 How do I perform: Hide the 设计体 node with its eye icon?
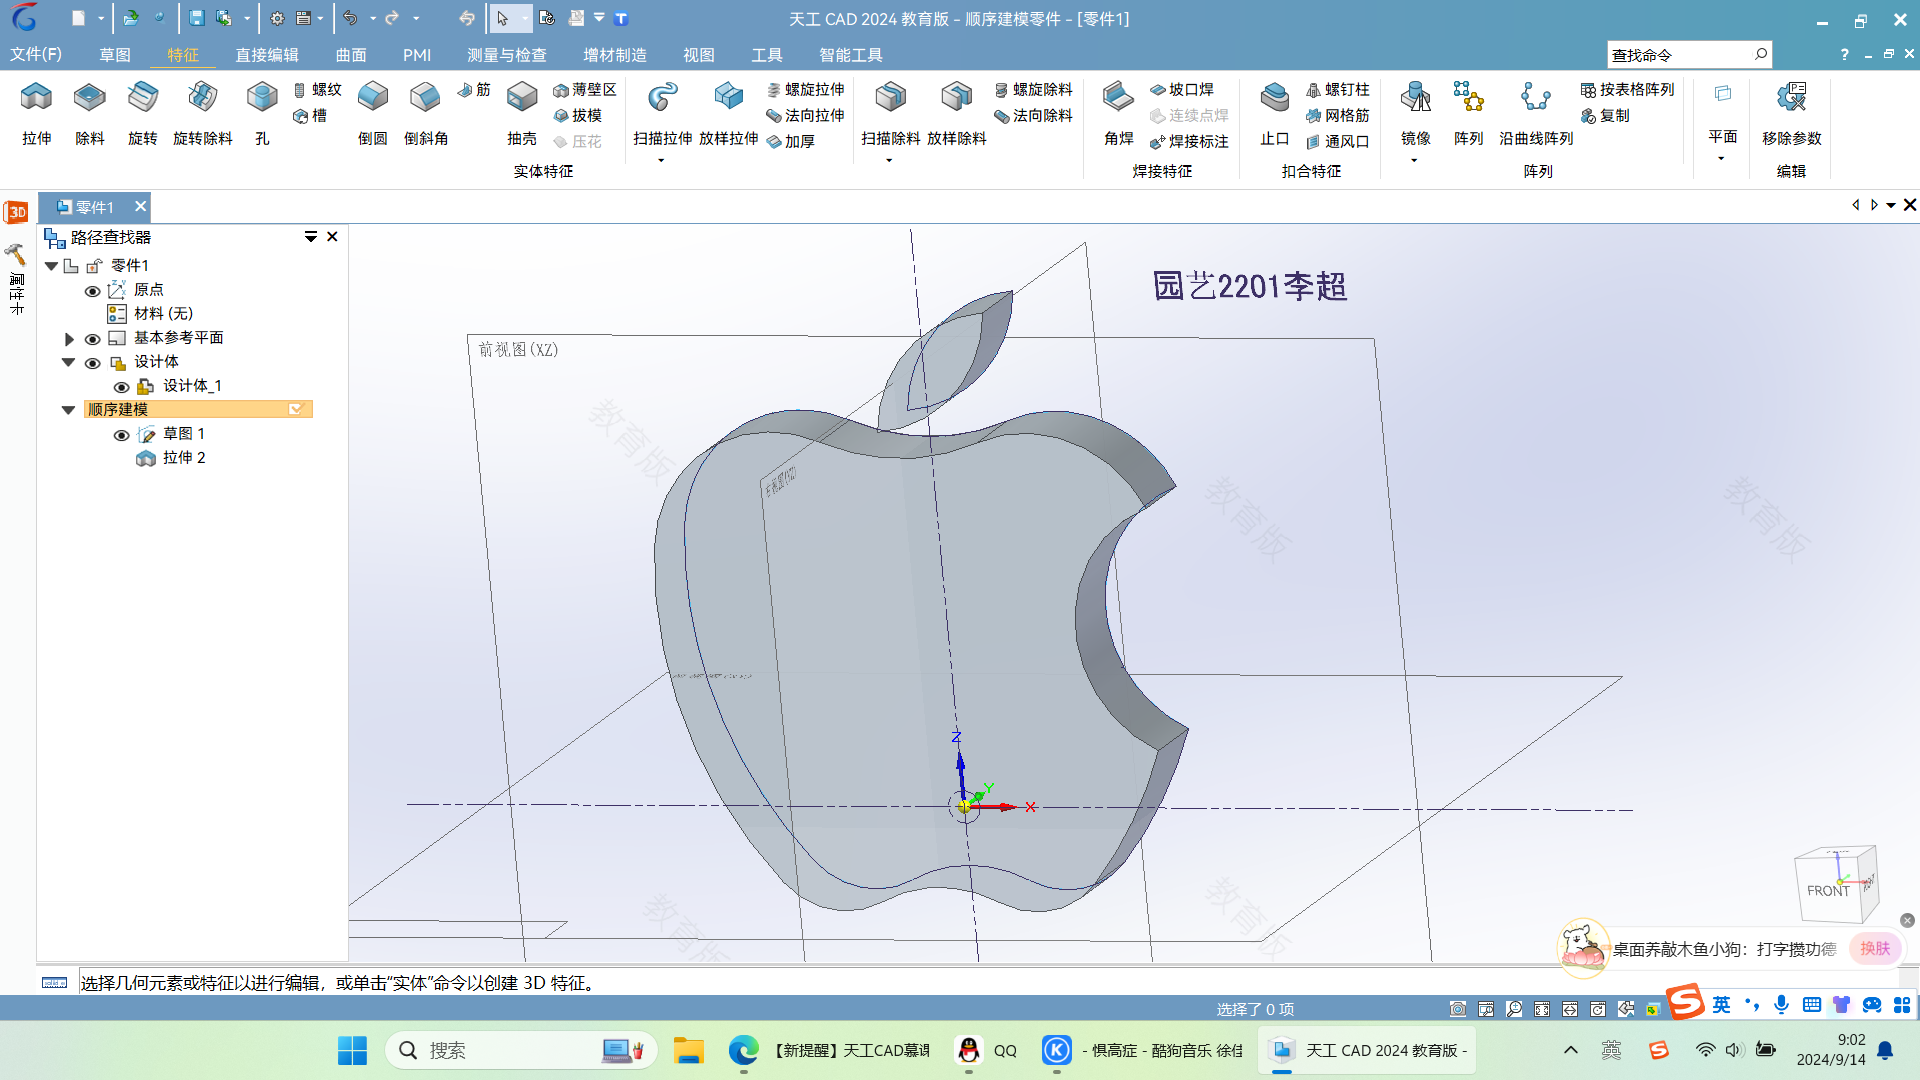click(x=92, y=363)
